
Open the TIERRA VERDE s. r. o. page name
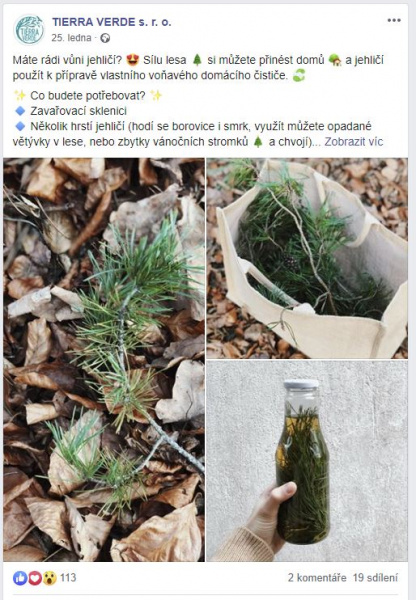pyautogui.click(x=111, y=22)
